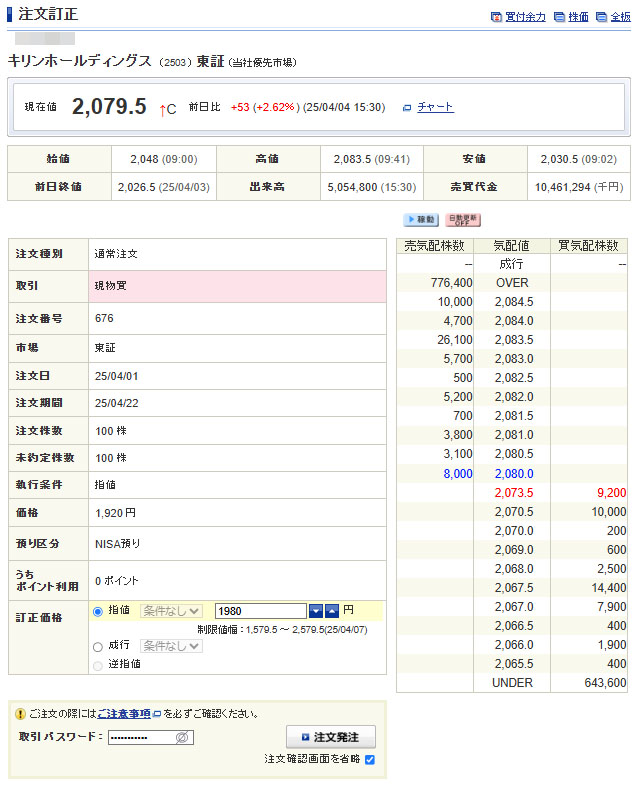Click the 2,080.0 ask price in order book
The height and width of the screenshot is (785, 637).
(513, 473)
